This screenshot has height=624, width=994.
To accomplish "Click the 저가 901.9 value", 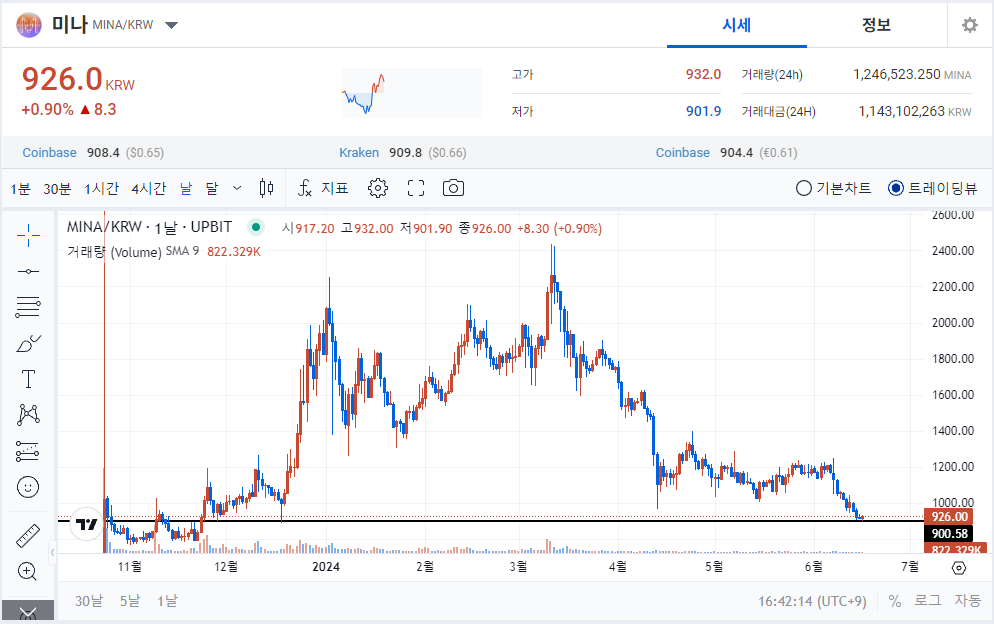I will coord(704,111).
